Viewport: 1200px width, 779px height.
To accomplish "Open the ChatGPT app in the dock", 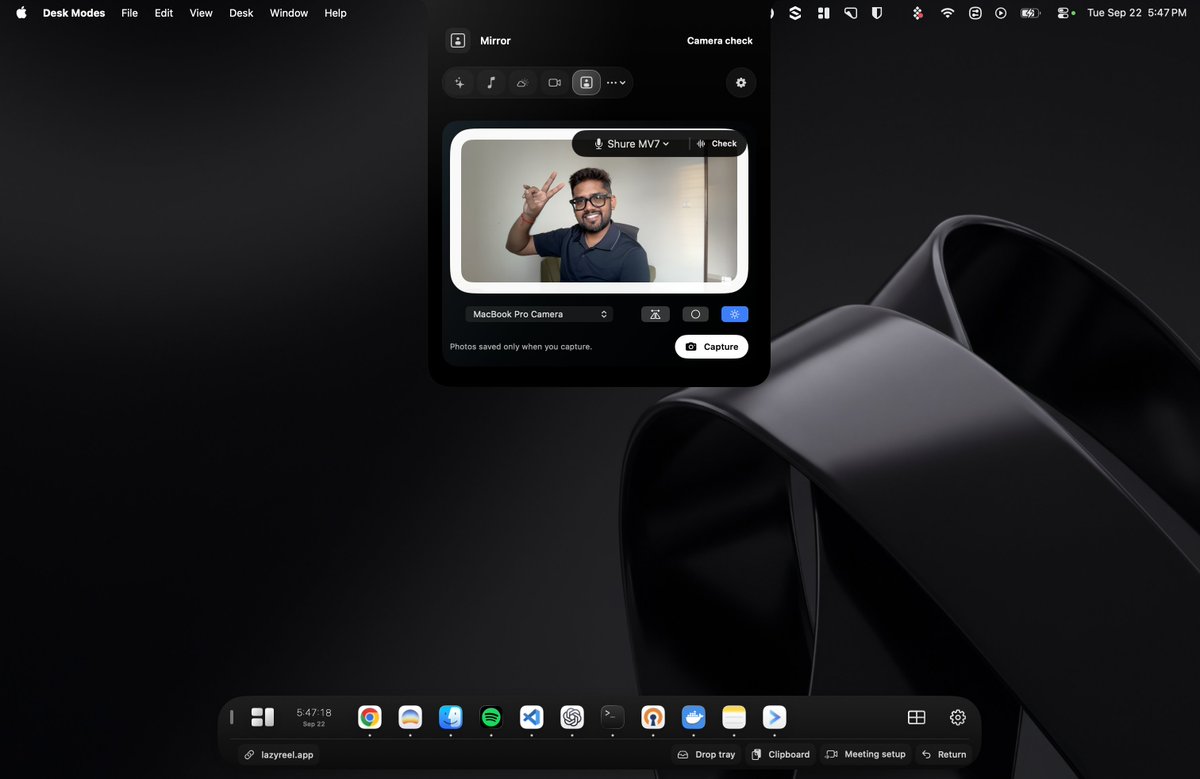I will 572,717.
